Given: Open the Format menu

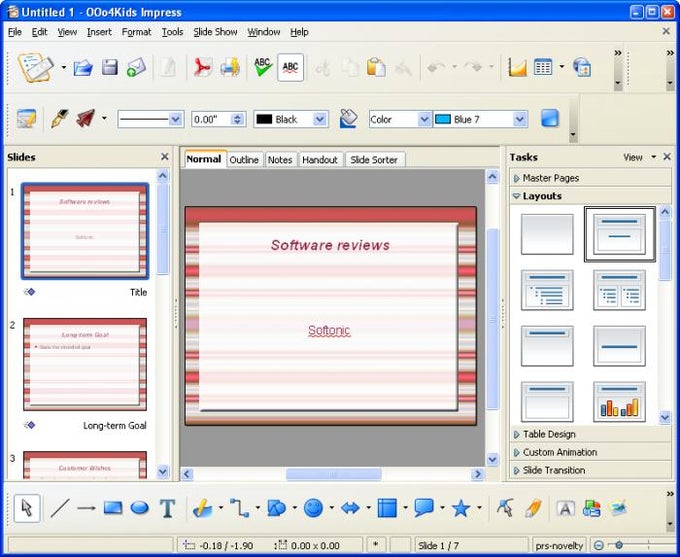Looking at the screenshot, I should (x=136, y=32).
